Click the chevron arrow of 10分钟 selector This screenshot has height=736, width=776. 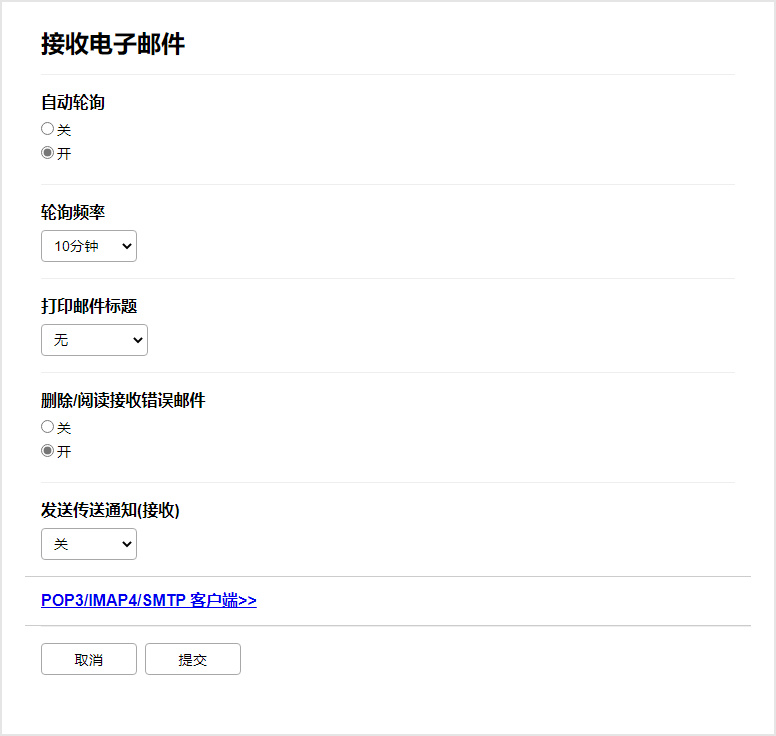tap(125, 246)
